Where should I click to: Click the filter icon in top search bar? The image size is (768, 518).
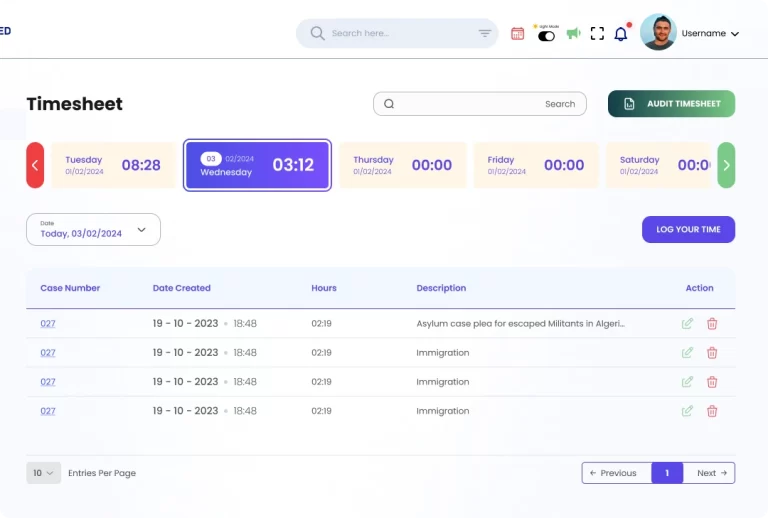[x=485, y=33]
